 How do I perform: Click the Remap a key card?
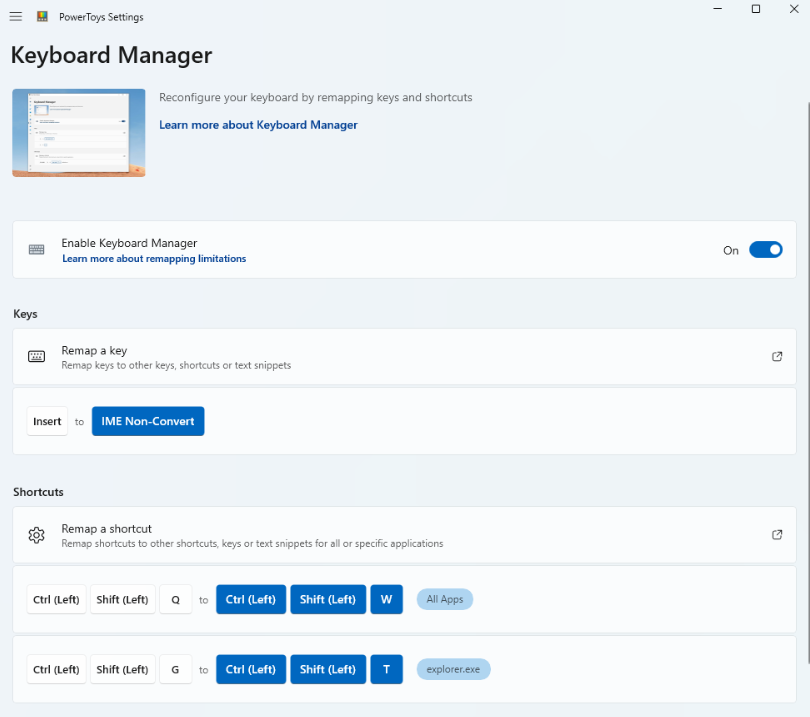(x=404, y=356)
